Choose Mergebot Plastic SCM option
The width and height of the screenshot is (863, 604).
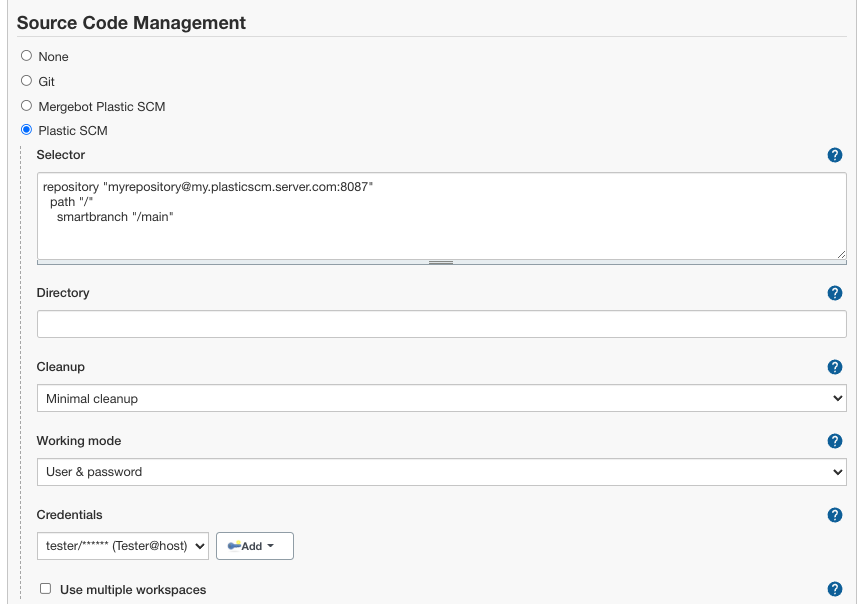click(x=26, y=105)
